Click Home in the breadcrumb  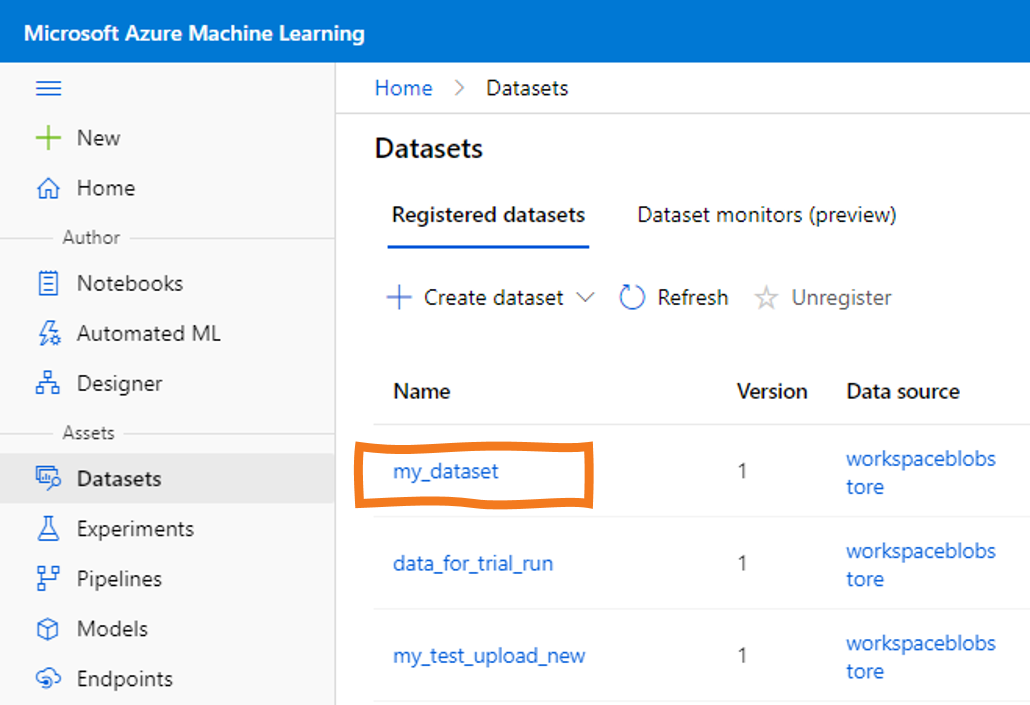click(403, 88)
